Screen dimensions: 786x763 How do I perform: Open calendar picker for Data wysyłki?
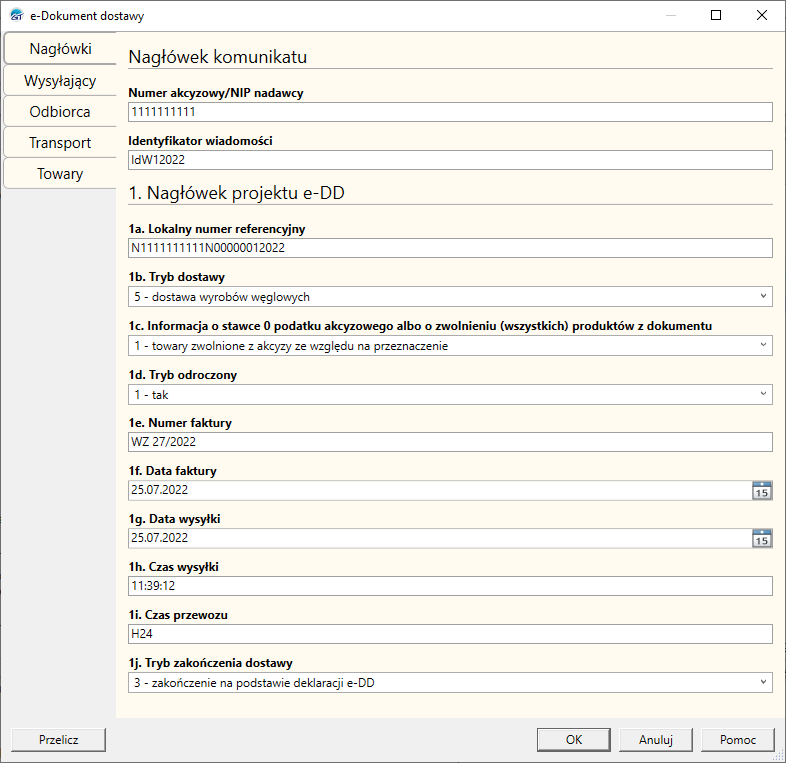[x=761, y=538]
